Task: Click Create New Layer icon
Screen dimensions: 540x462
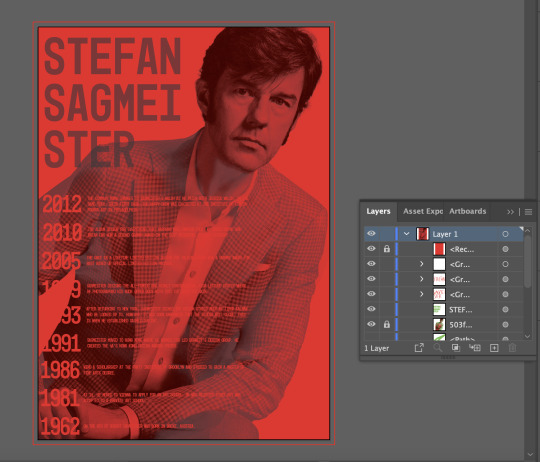Action: point(494,348)
